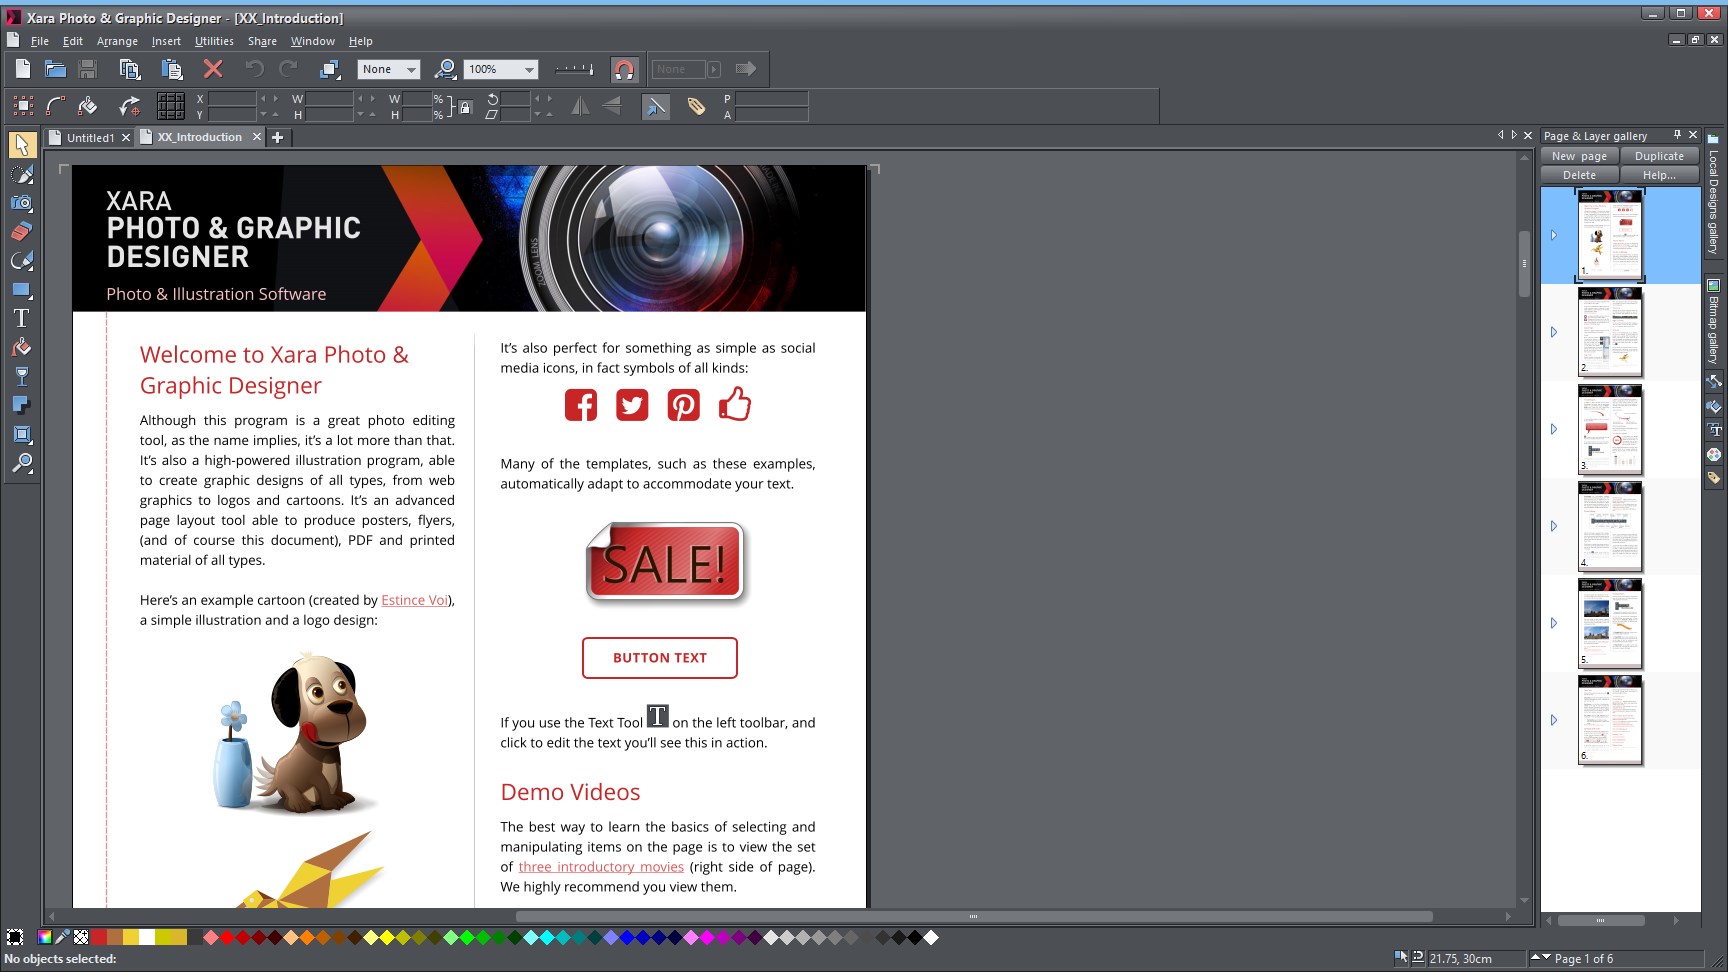1728x972 pixels.
Task: Create a new document
Action: 22,69
